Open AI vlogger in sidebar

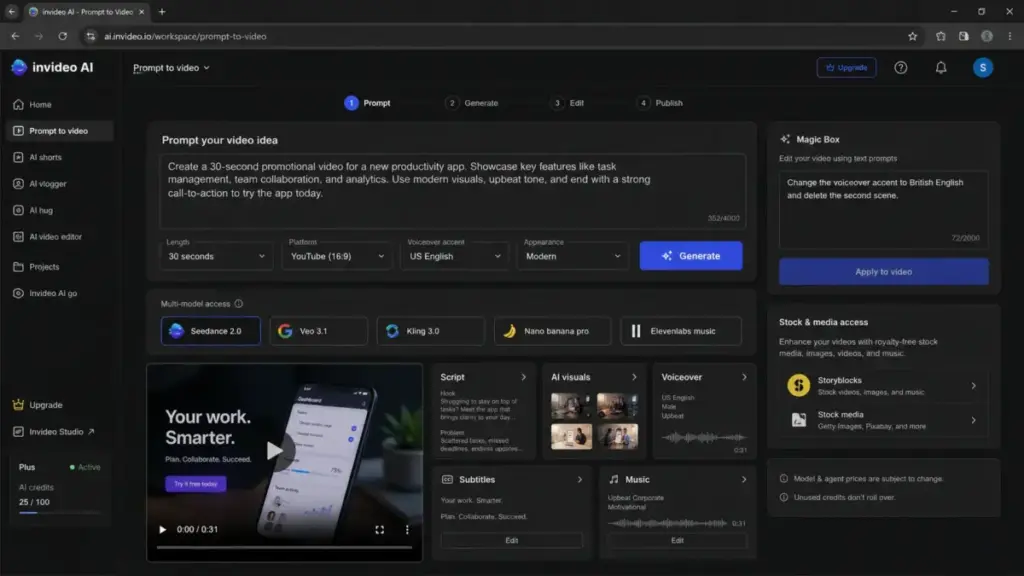pyautogui.click(x=57, y=184)
